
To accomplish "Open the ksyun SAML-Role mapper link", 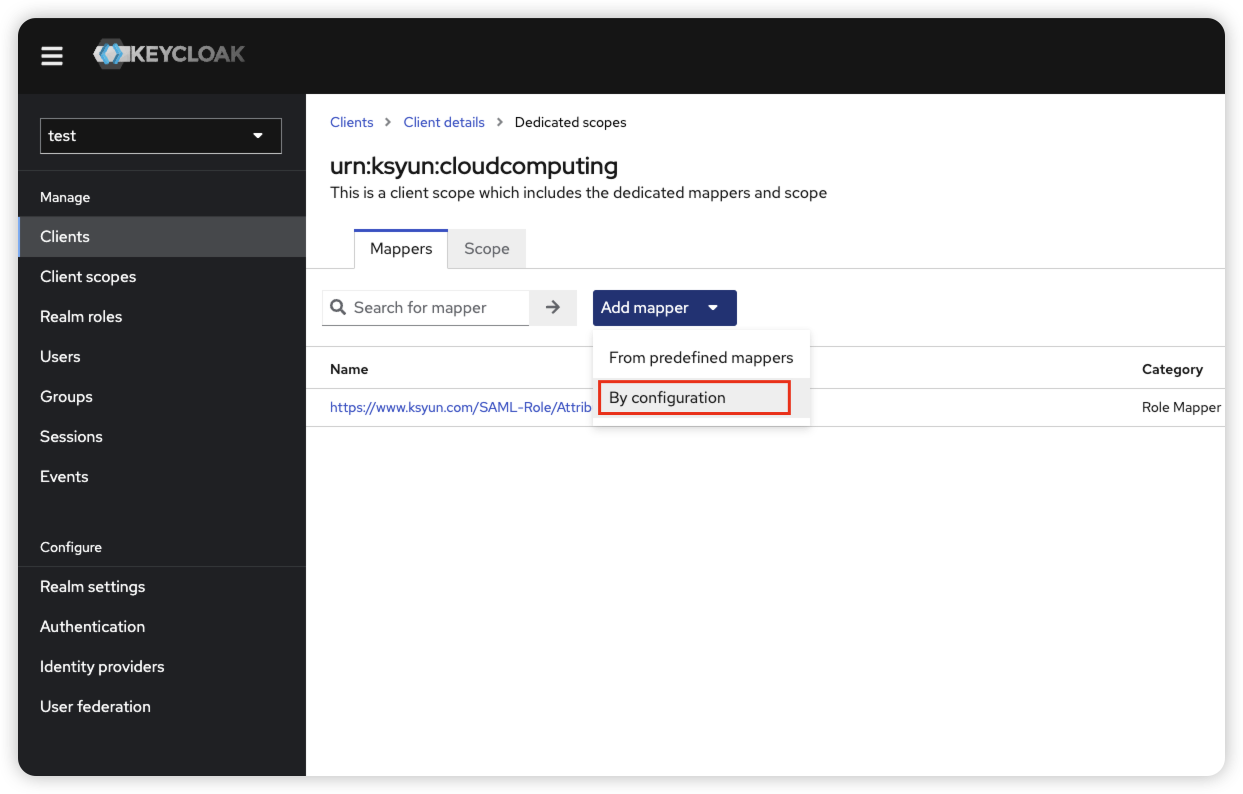I will coord(460,408).
